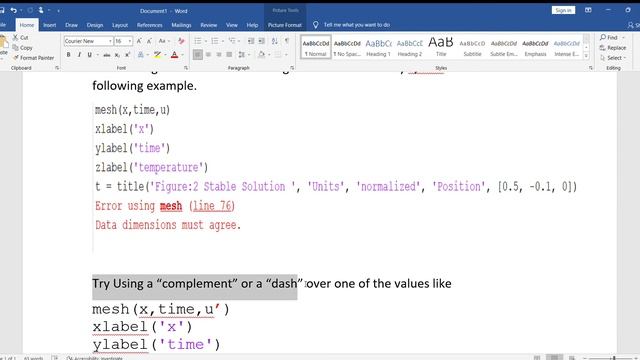The width and height of the screenshot is (640, 360).
Task: Apply the No Spacing style
Action: click(x=347, y=47)
